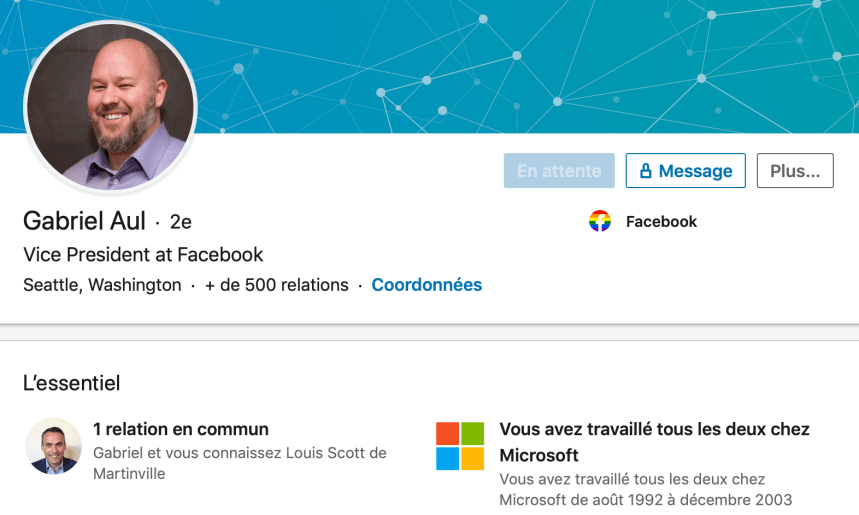Click the "Seattle, Washington" location text
Screen dimensions: 859x515
point(102,285)
